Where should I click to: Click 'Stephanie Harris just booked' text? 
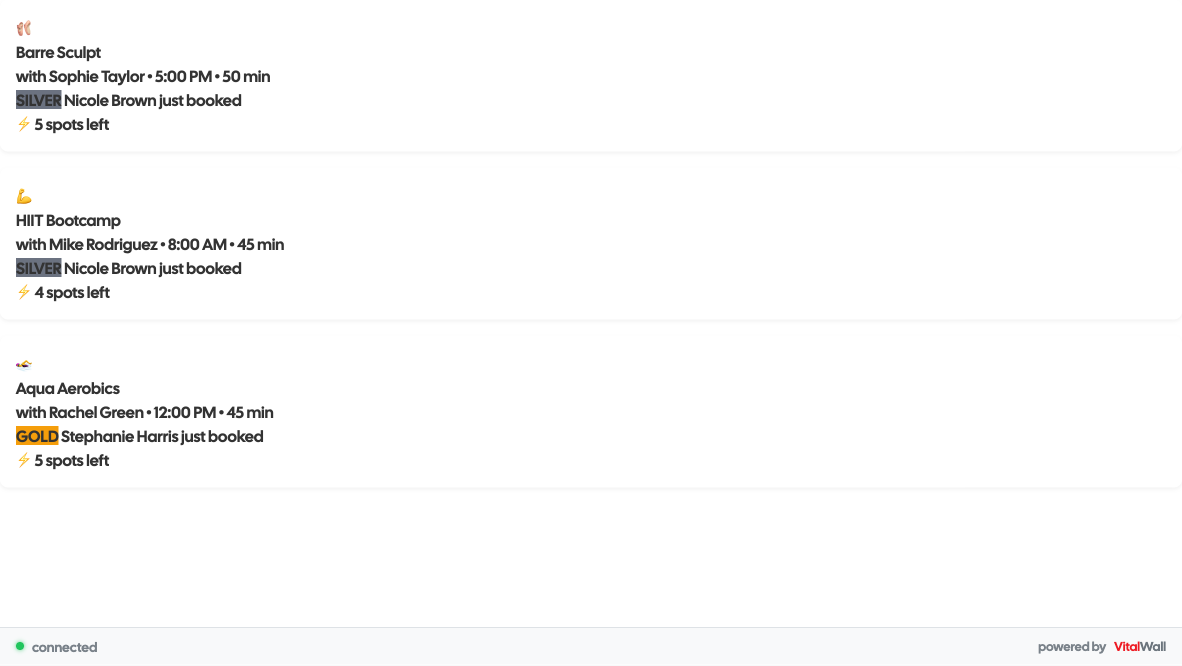(x=162, y=436)
